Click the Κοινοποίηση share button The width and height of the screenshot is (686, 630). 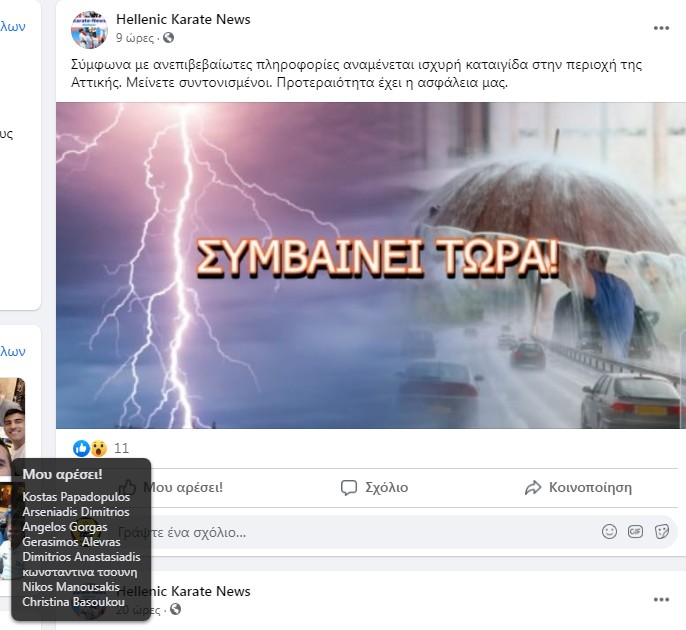point(578,487)
